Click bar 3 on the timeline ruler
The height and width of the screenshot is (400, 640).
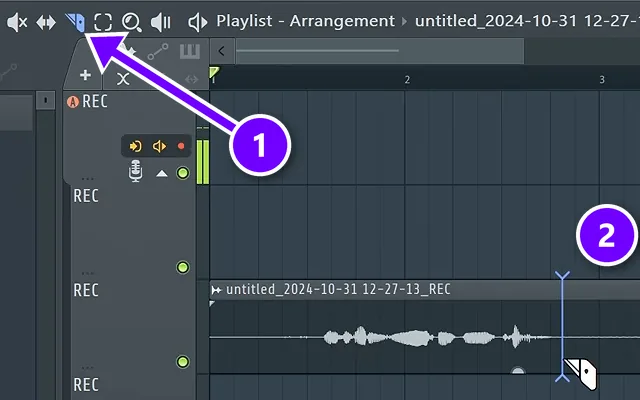pos(602,80)
